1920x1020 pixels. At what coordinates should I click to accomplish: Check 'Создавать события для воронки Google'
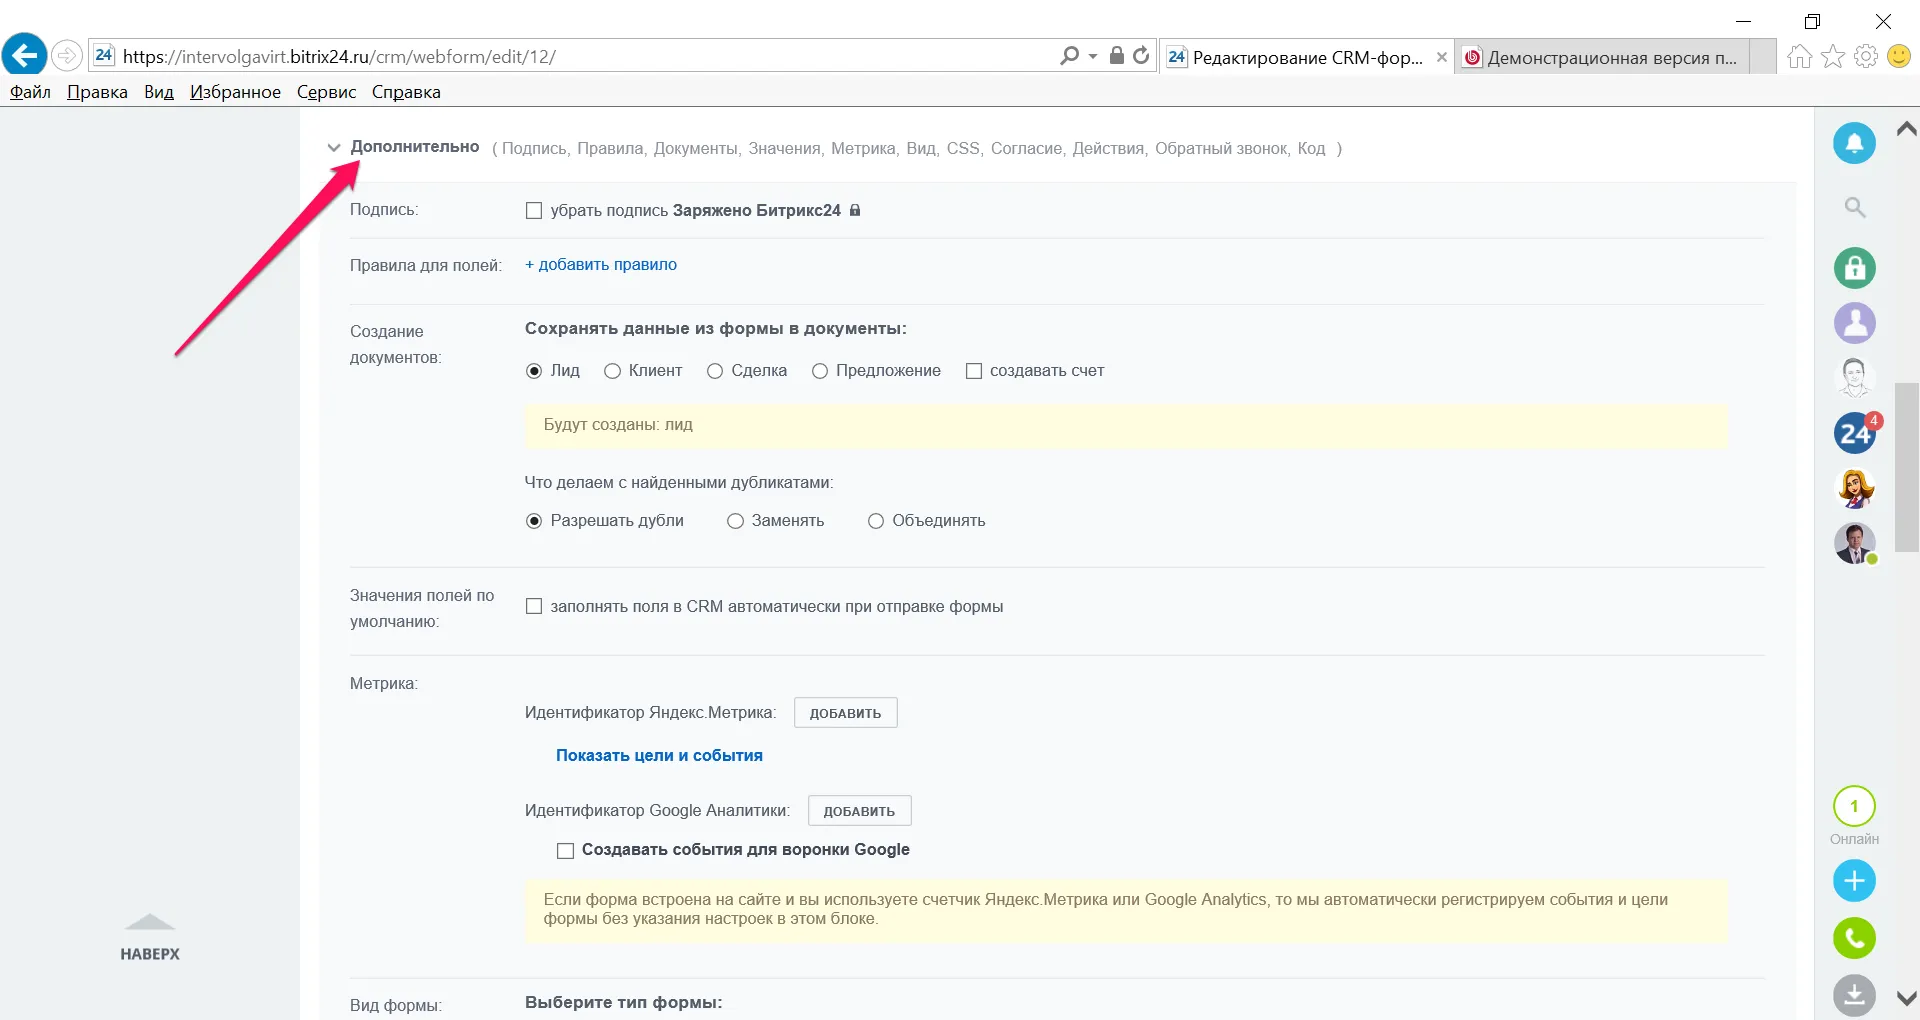tap(565, 850)
